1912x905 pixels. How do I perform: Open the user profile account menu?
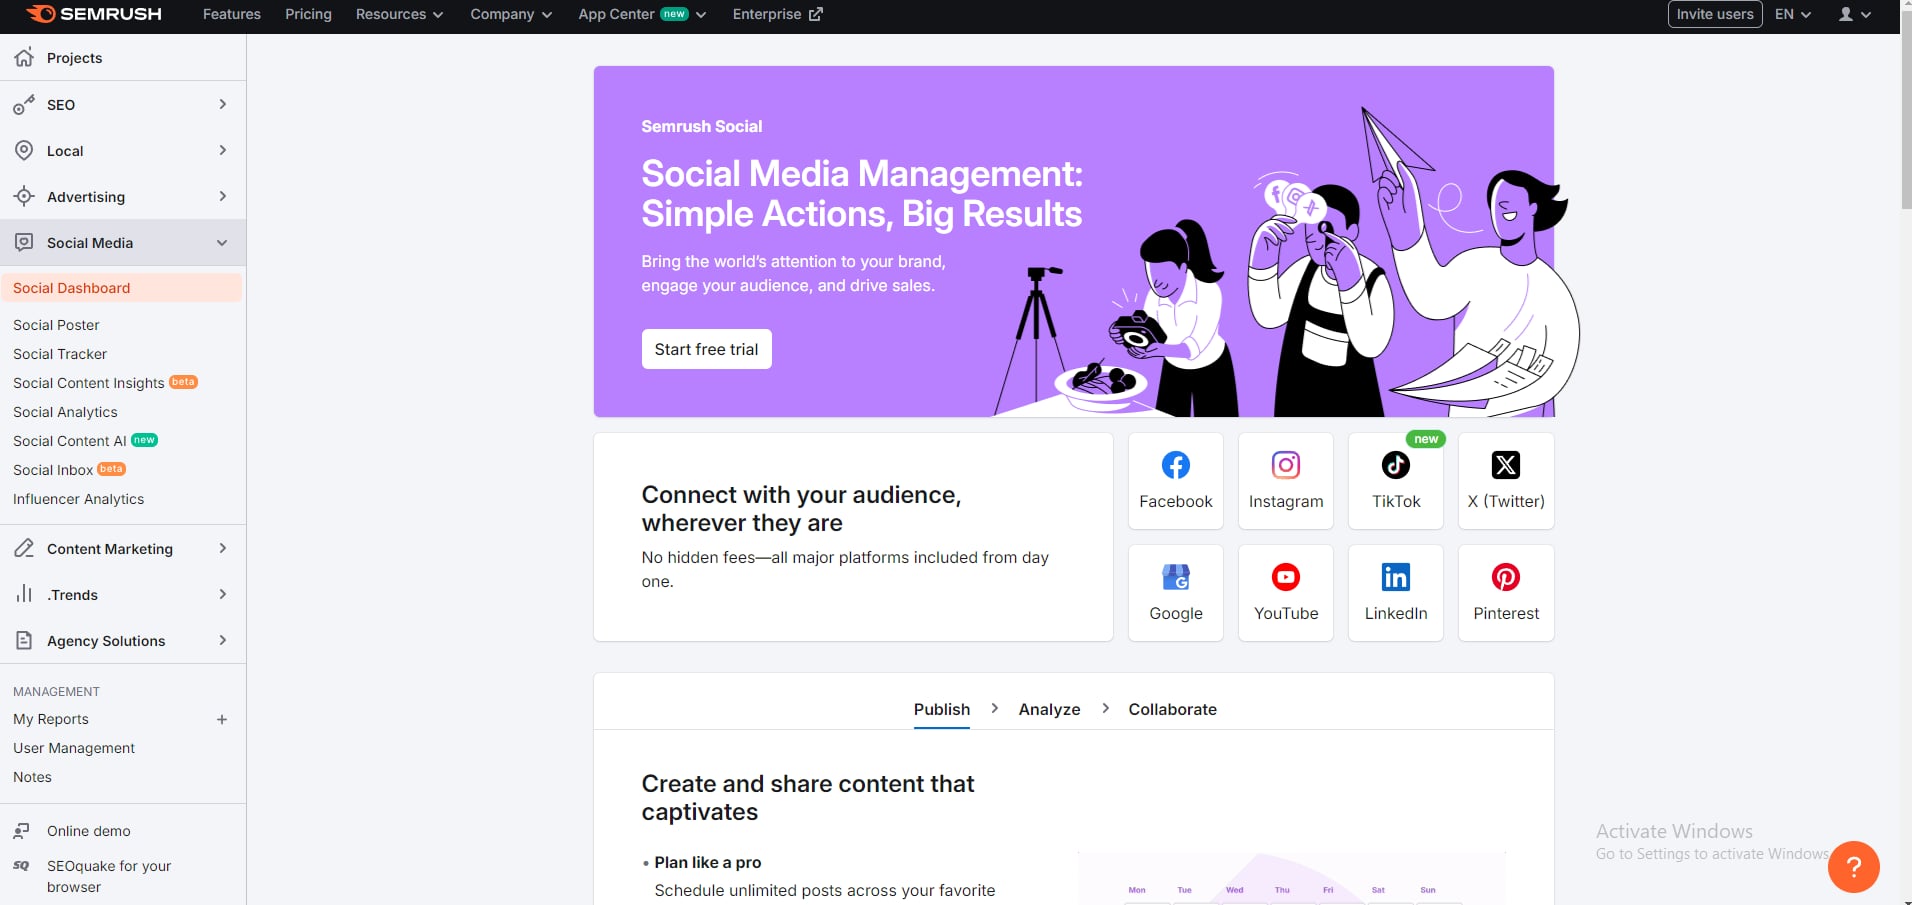(1854, 14)
